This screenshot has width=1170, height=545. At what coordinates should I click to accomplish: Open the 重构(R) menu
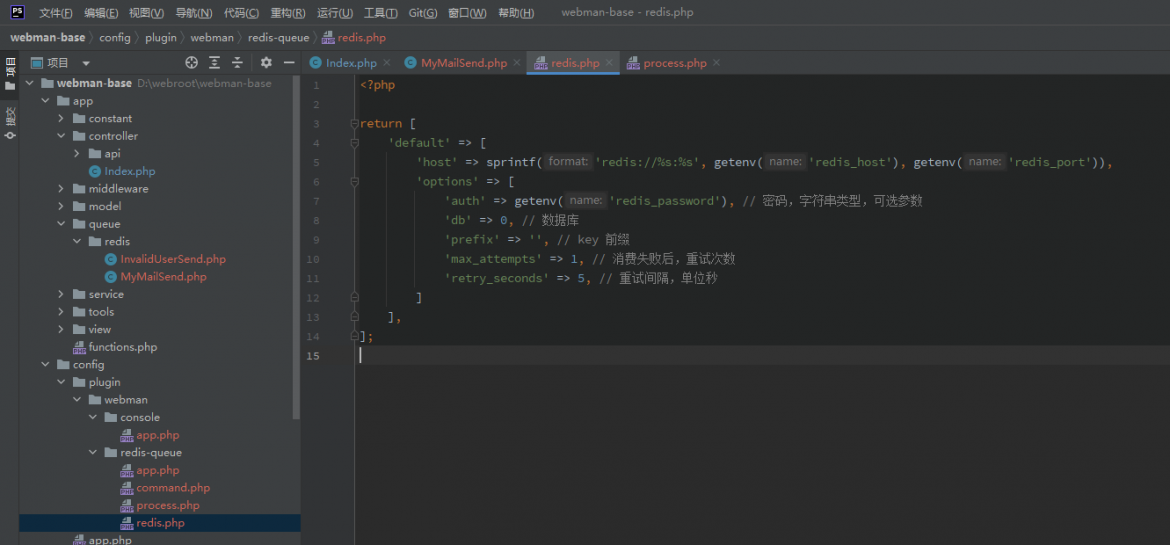point(288,13)
